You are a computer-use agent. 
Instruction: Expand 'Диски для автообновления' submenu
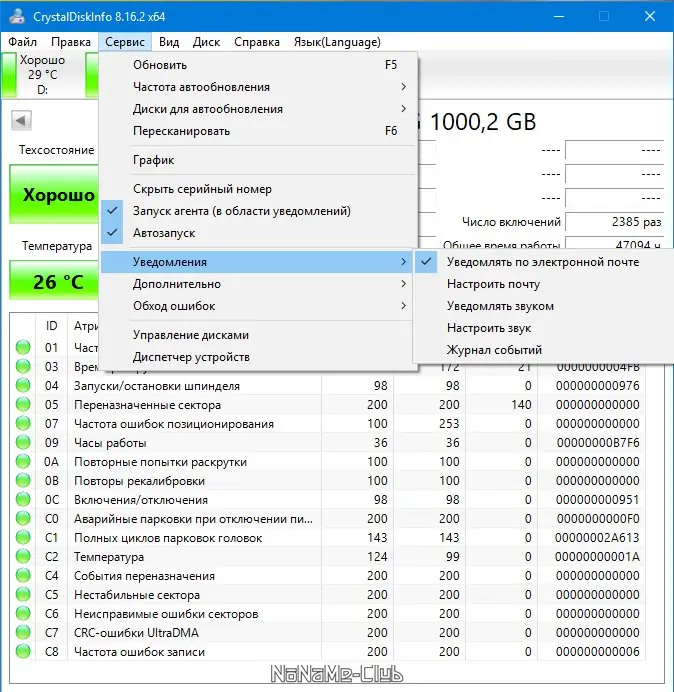pyautogui.click(x=259, y=109)
